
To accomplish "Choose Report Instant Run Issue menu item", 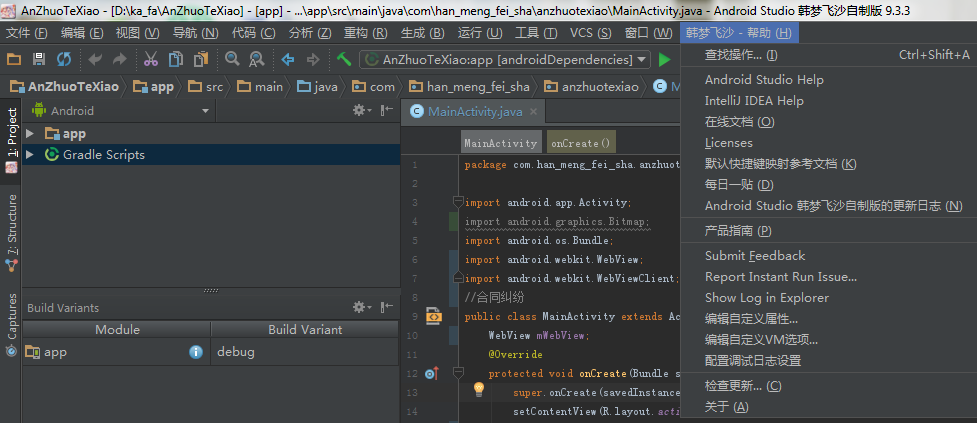I will (x=829, y=277).
